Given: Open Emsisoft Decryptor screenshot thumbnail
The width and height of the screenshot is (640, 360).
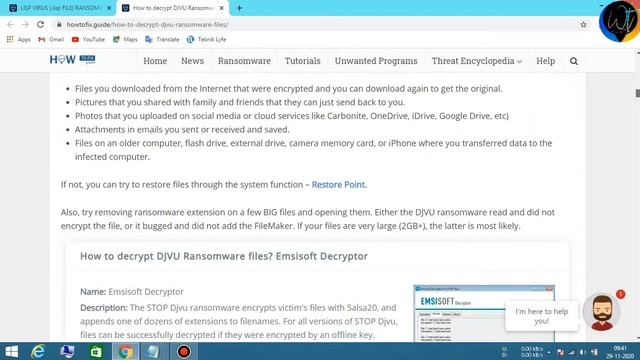Looking at the screenshot, I should [x=484, y=313].
